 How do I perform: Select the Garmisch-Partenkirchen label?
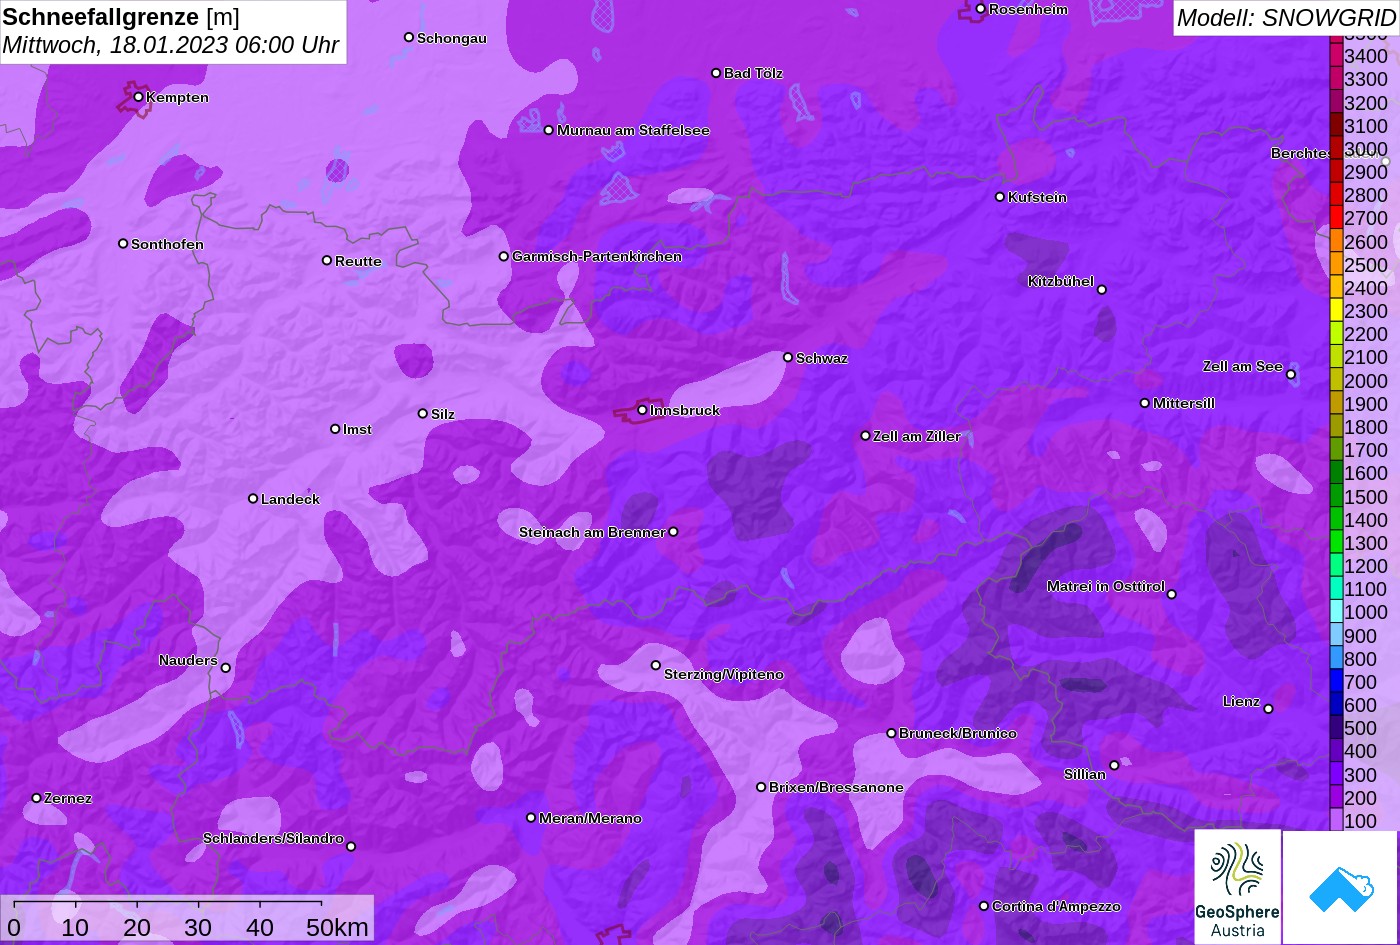597,256
